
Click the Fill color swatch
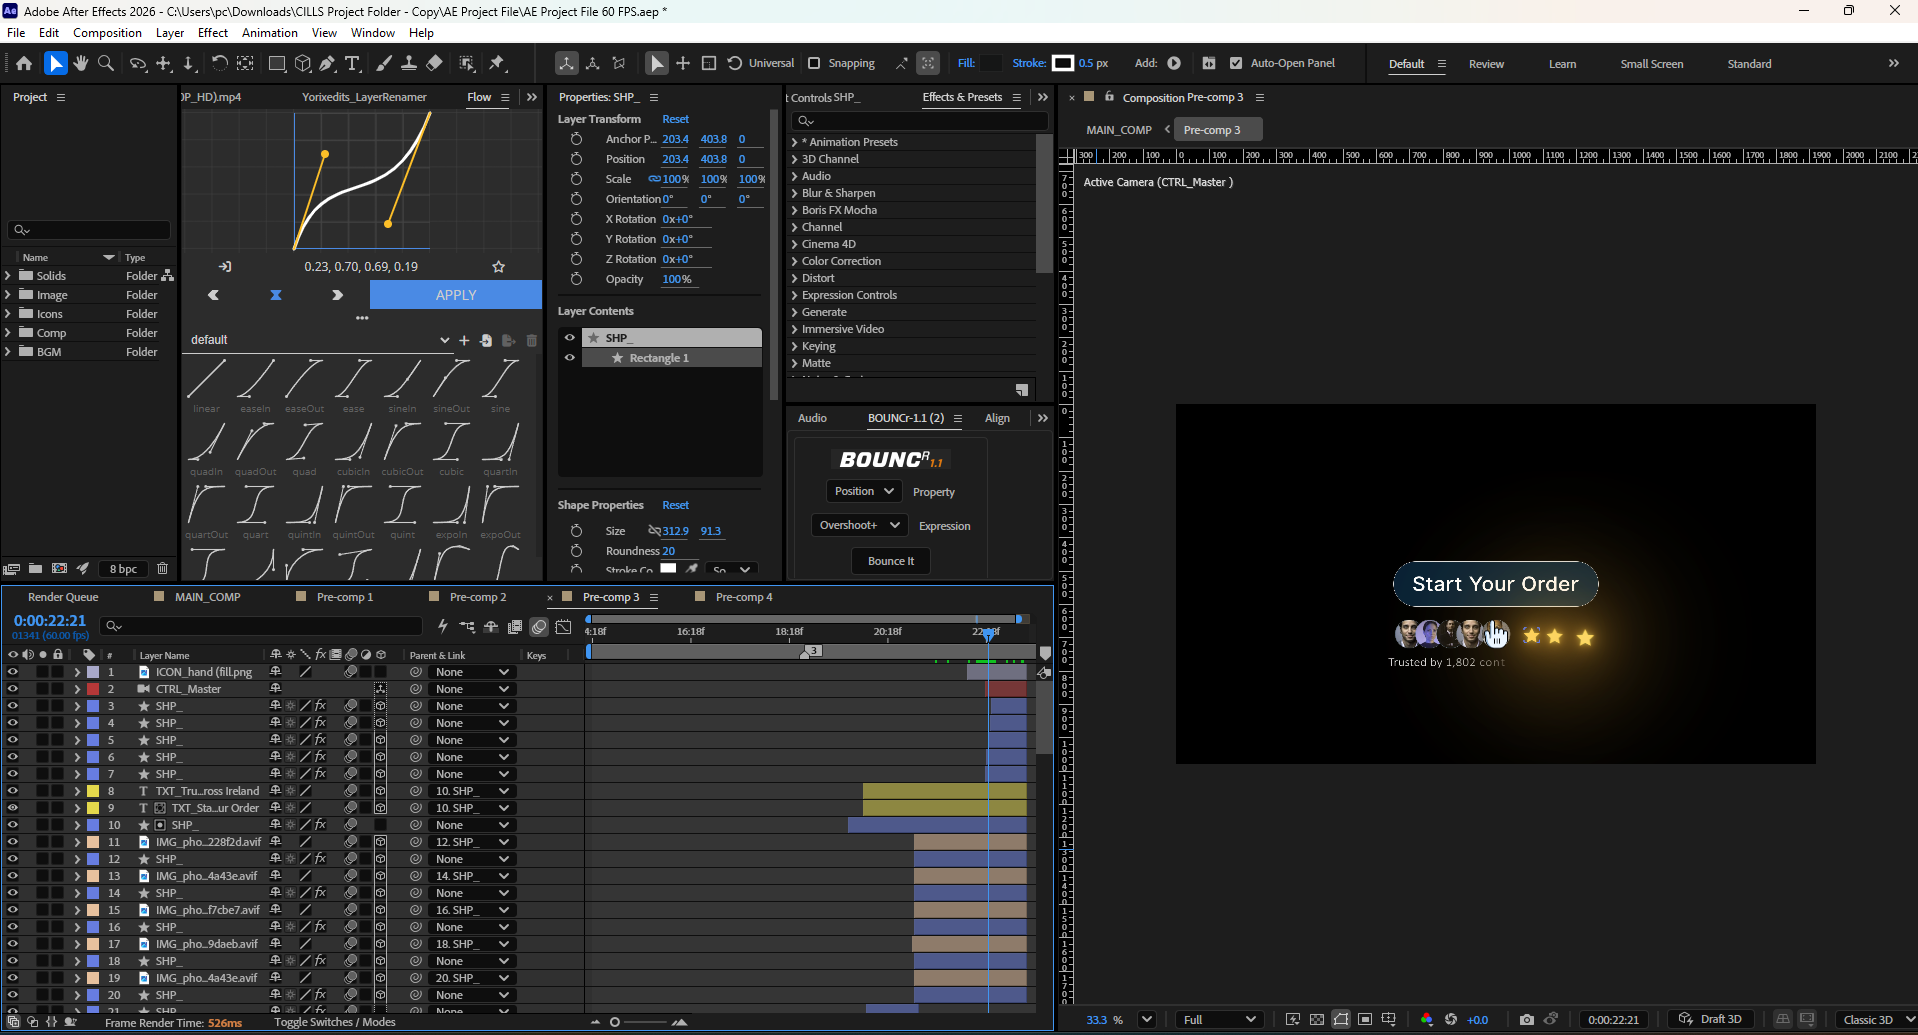pyautogui.click(x=990, y=63)
